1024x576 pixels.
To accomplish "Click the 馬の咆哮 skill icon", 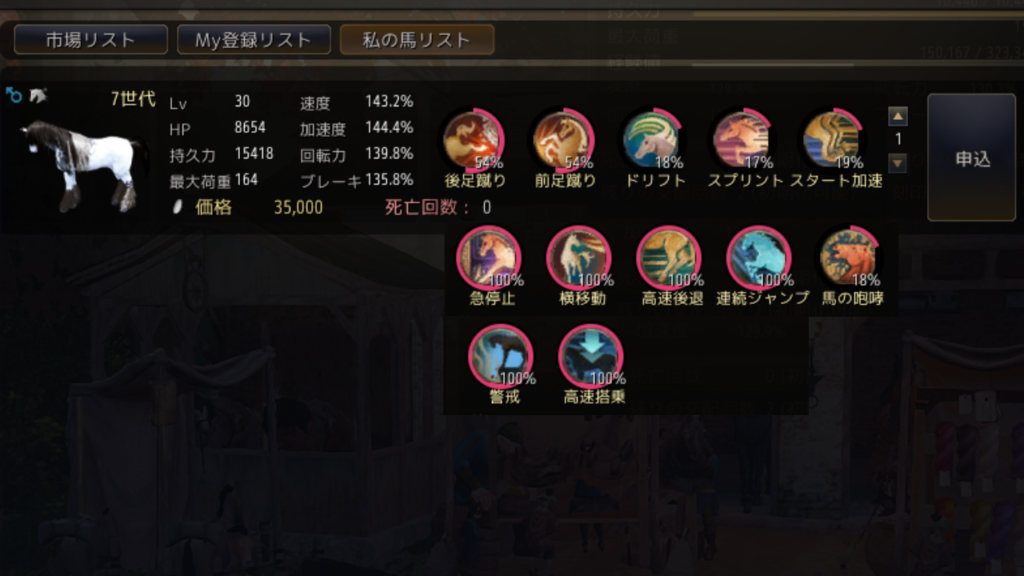I will [849, 257].
